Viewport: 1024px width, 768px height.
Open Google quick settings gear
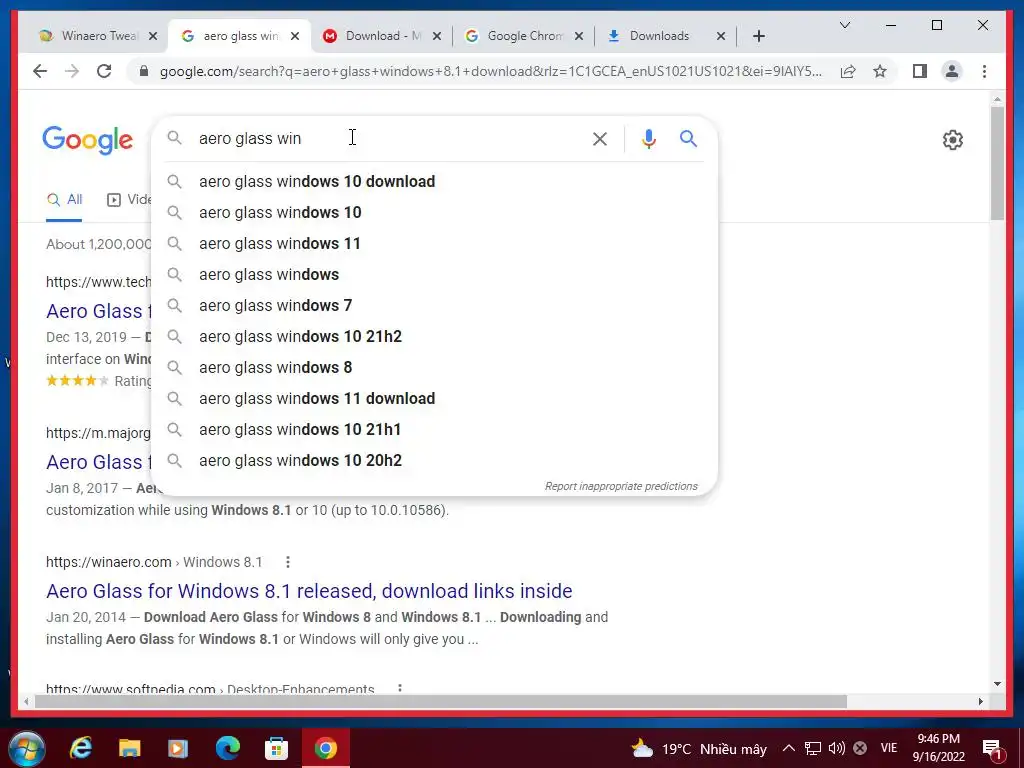[x=953, y=139]
